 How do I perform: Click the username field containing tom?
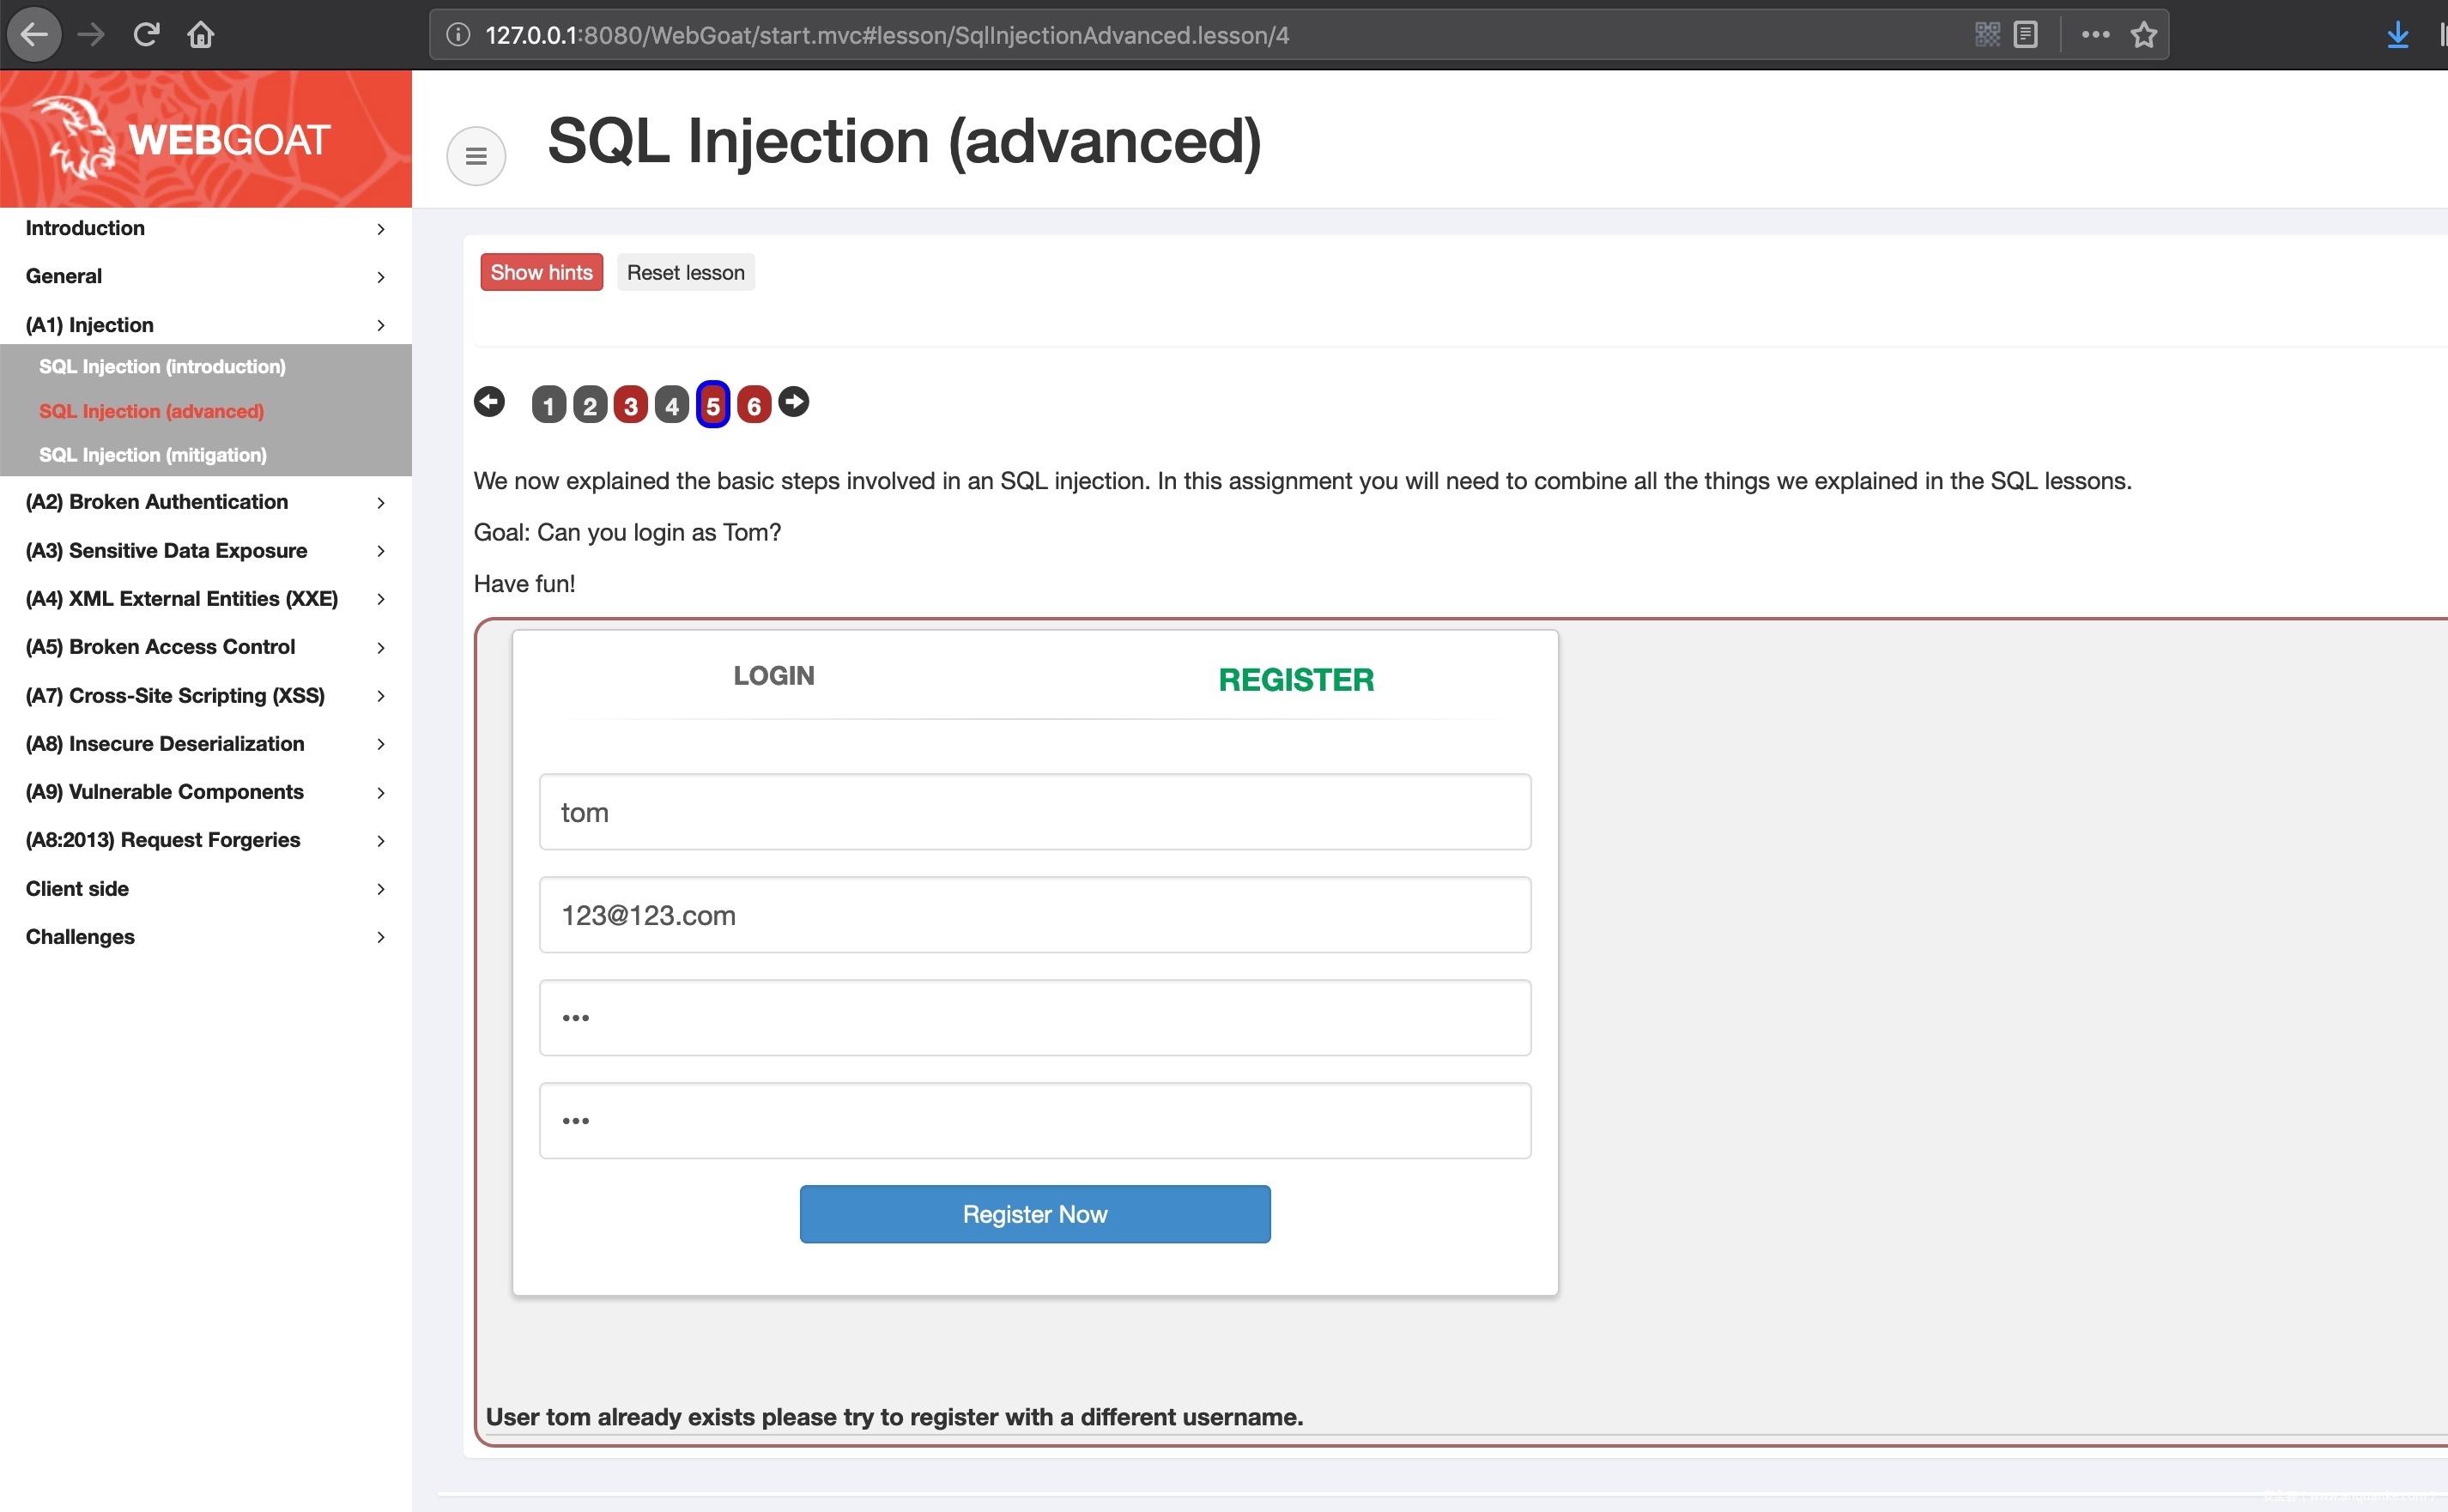tap(1034, 812)
